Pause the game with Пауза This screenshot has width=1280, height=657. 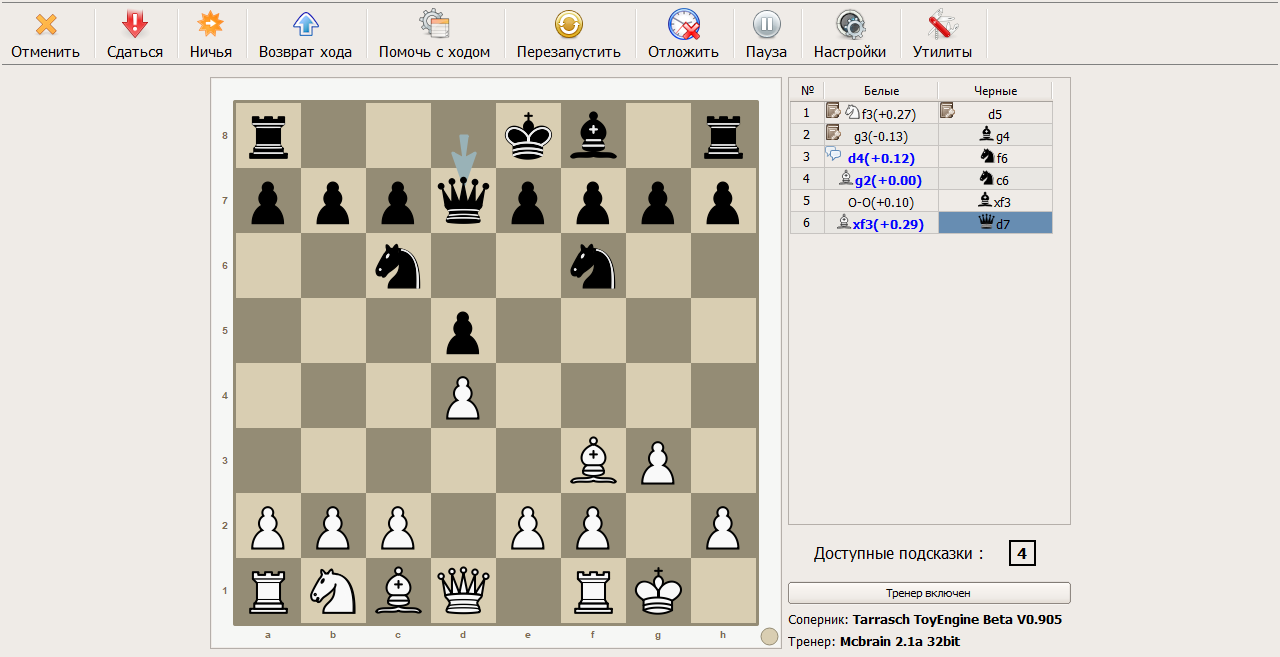[x=766, y=25]
